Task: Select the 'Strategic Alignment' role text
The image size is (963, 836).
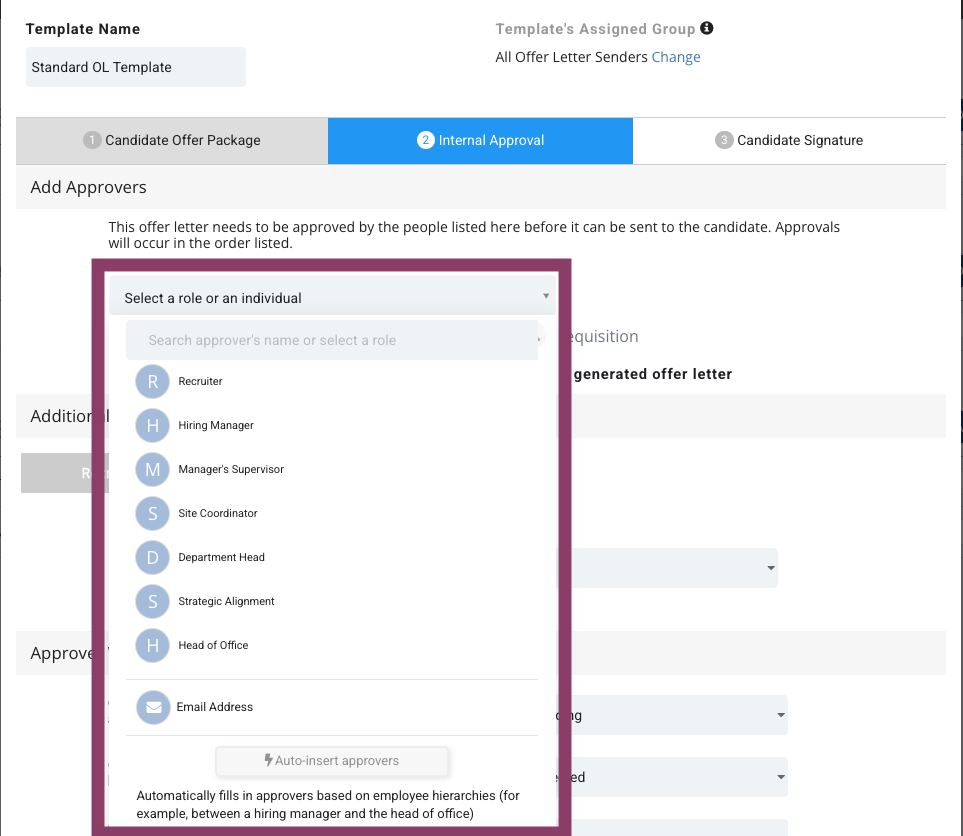Action: click(226, 601)
